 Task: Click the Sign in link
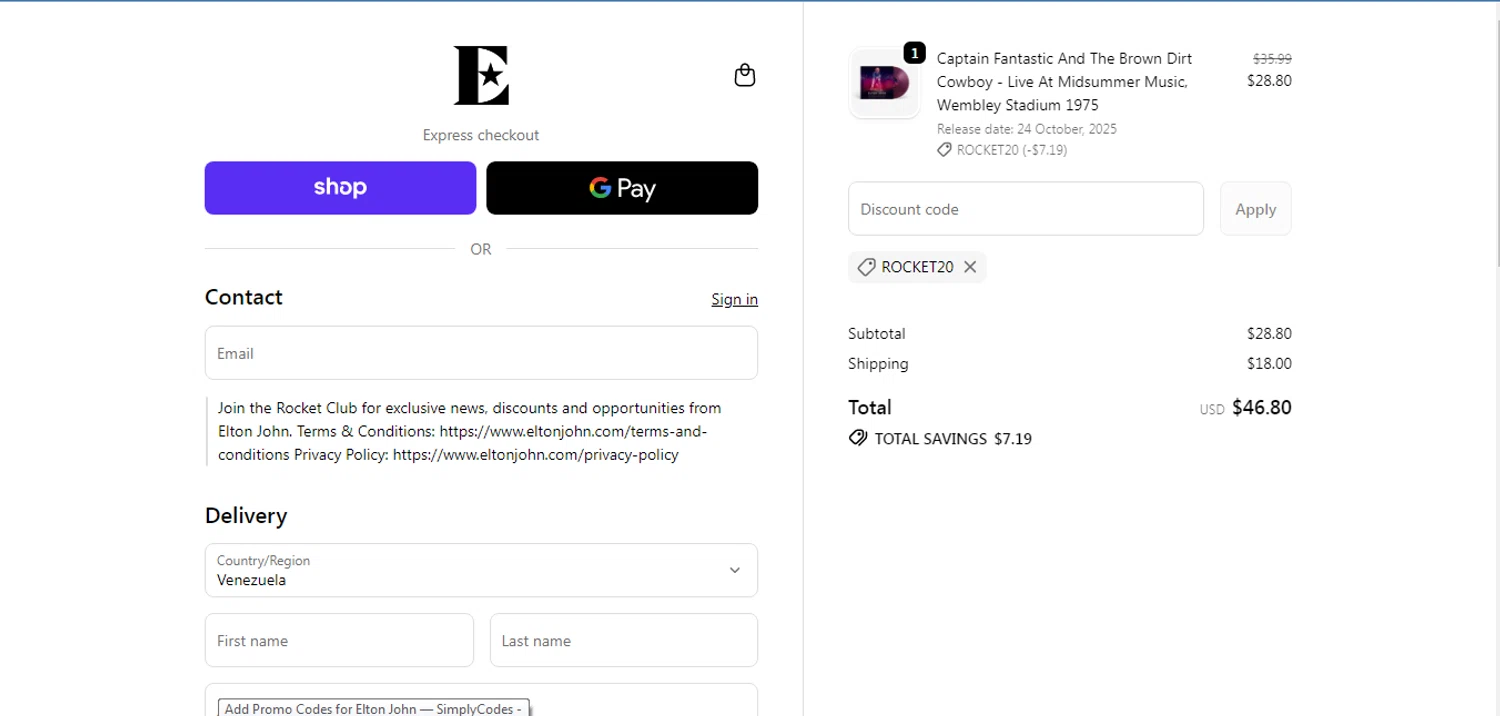point(734,299)
